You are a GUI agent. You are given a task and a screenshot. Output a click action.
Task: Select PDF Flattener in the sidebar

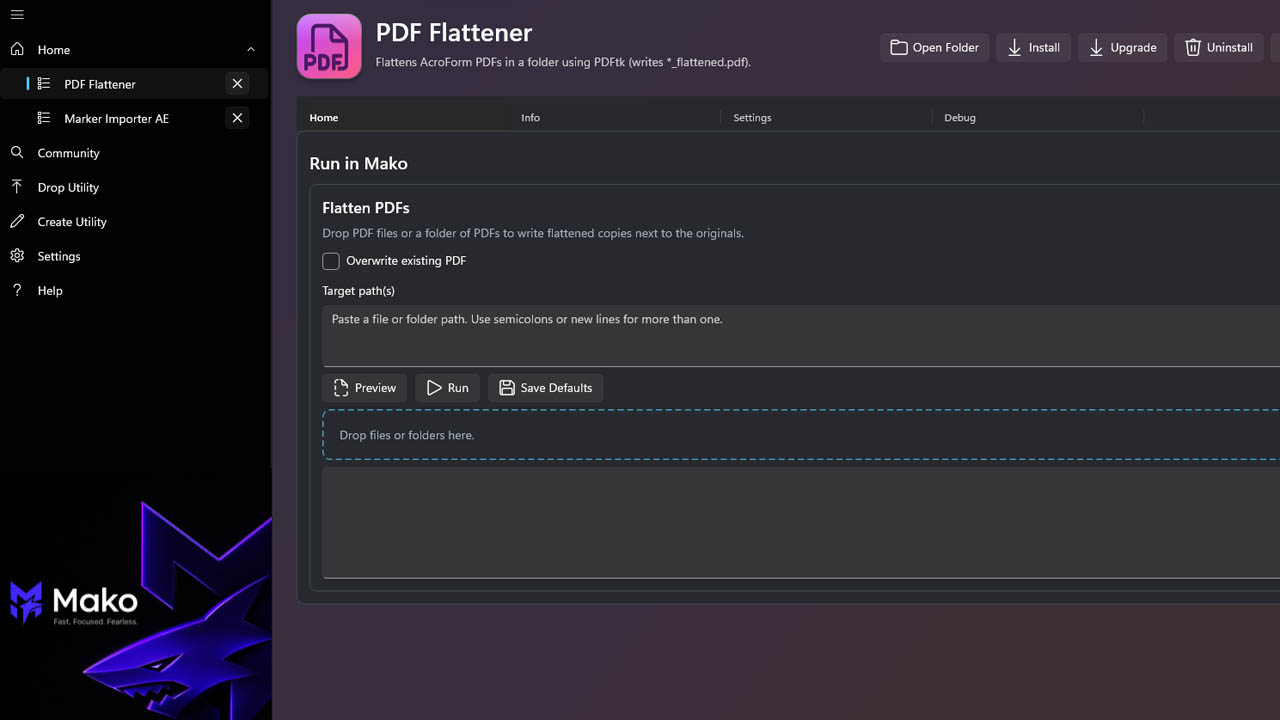pyautogui.click(x=135, y=84)
